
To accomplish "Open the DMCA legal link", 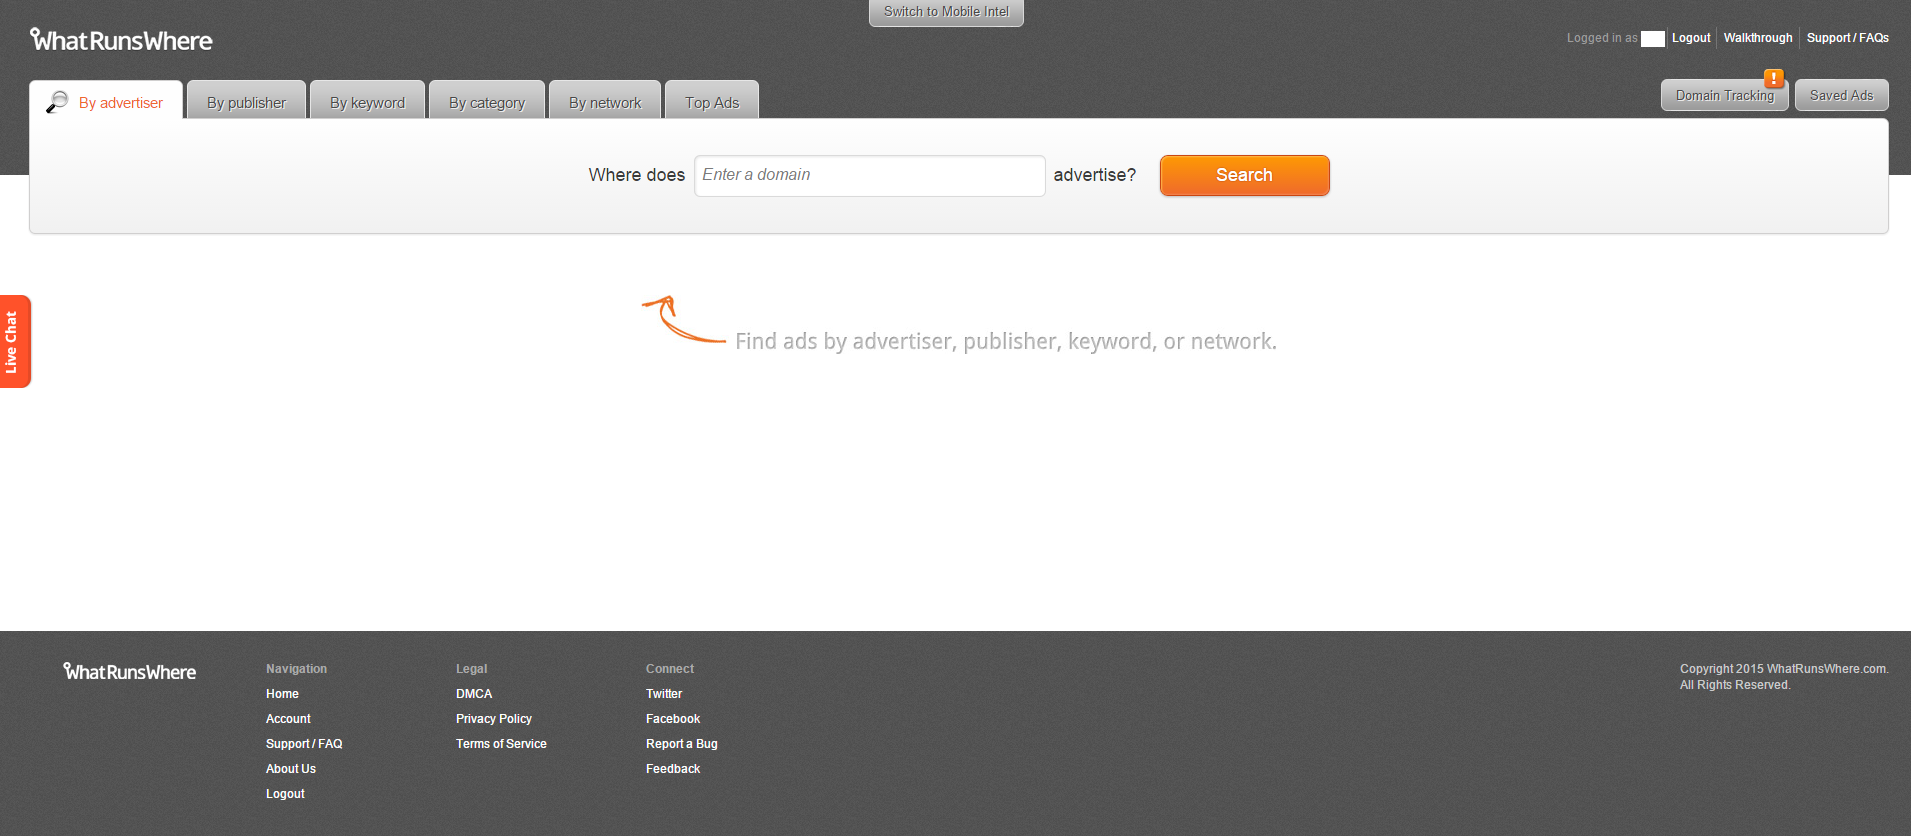I will pyautogui.click(x=474, y=694).
